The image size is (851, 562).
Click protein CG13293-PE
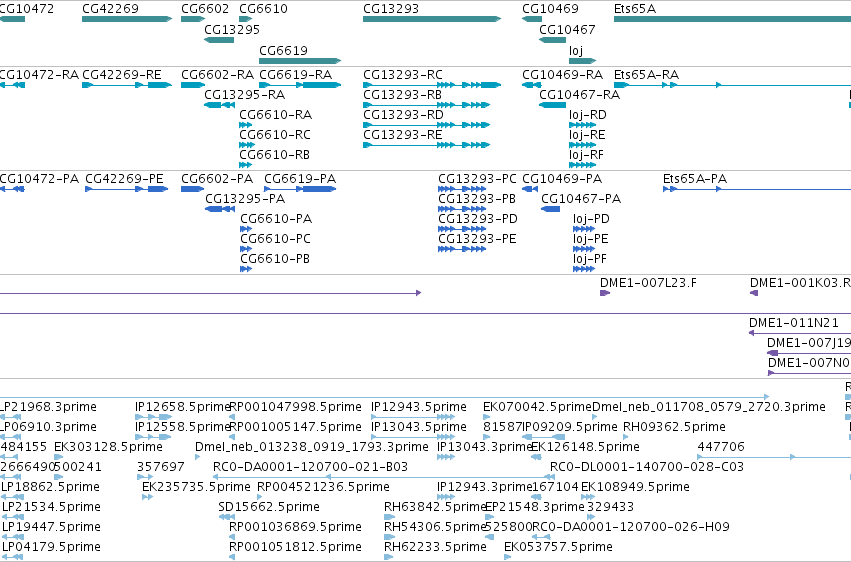(x=477, y=239)
